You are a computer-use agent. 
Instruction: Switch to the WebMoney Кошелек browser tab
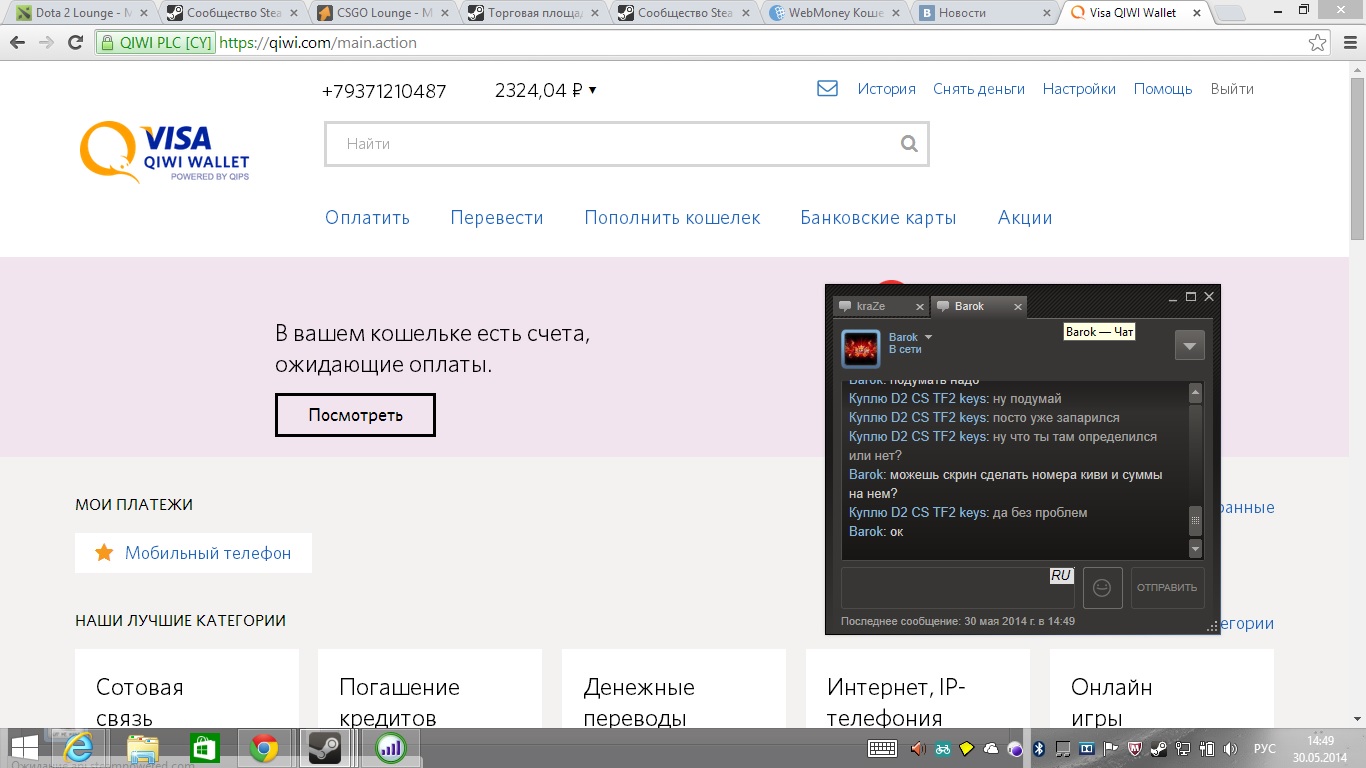coord(836,13)
